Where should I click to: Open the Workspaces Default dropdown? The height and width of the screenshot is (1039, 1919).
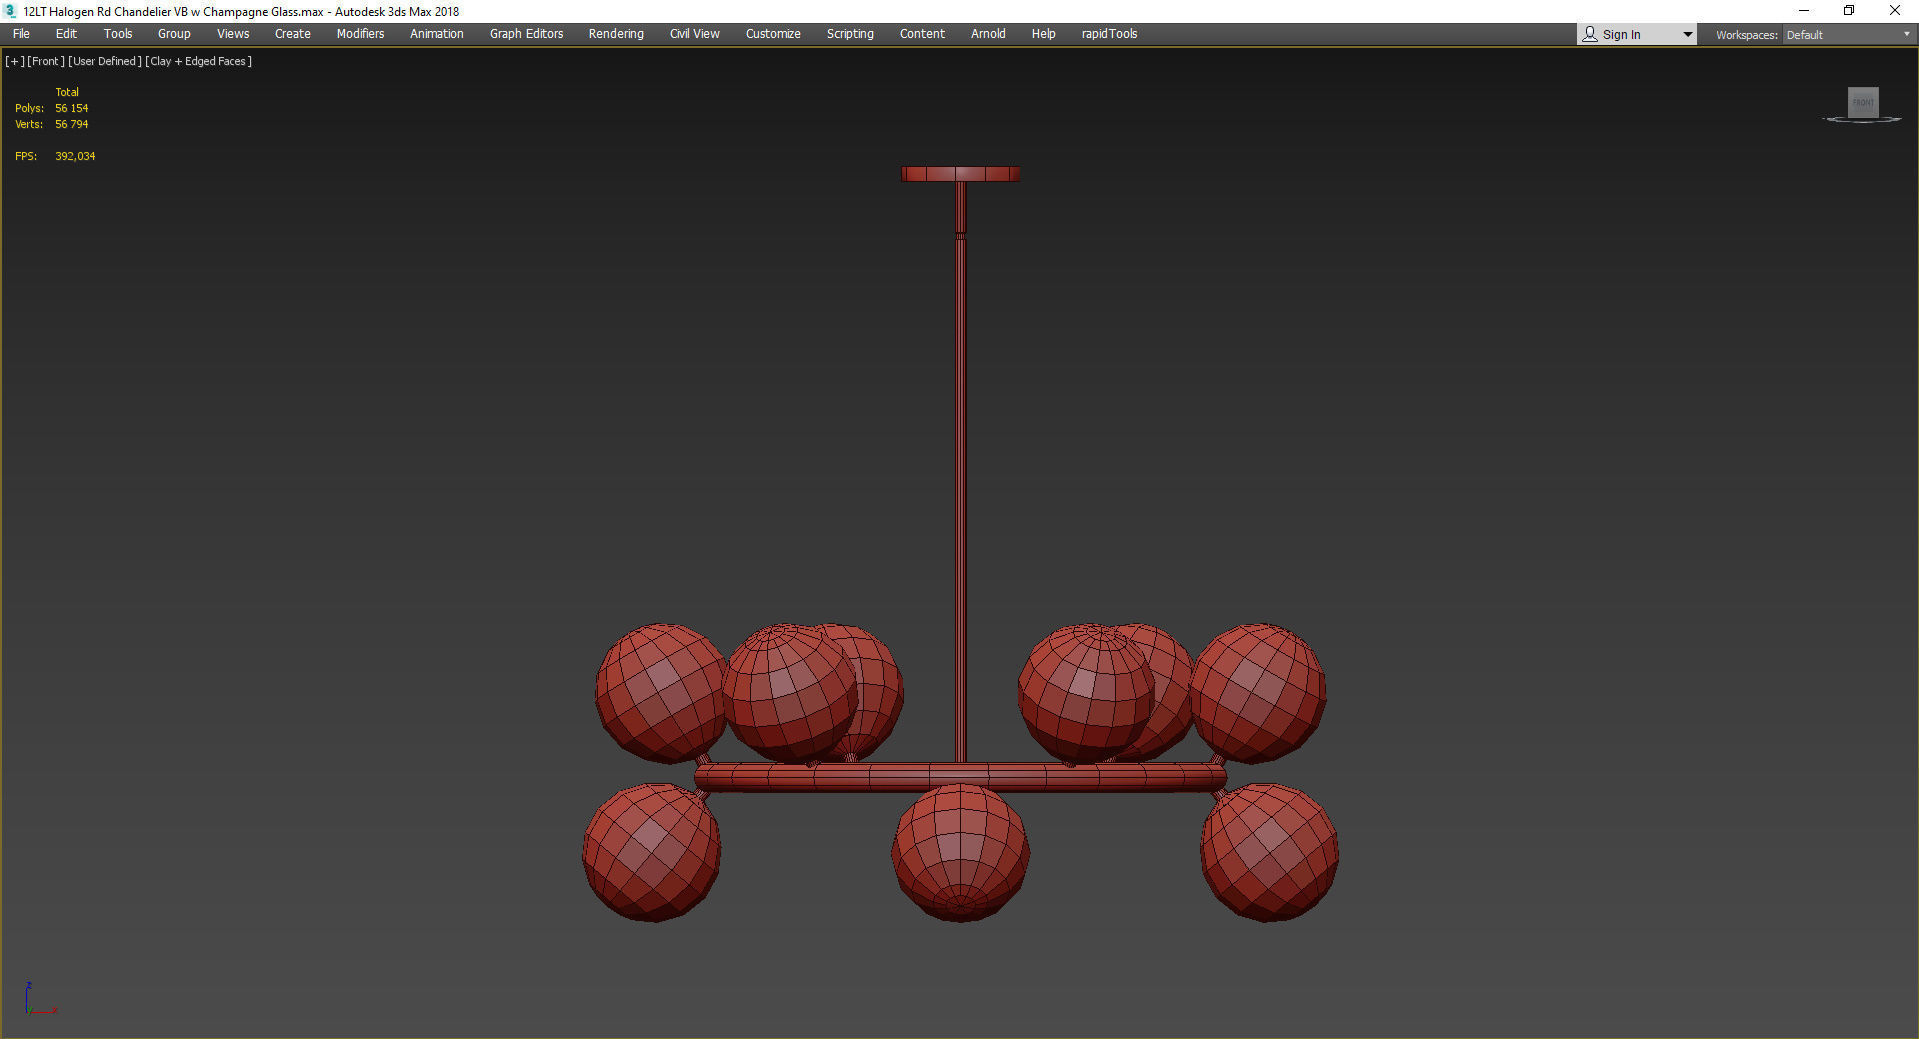(x=1848, y=35)
